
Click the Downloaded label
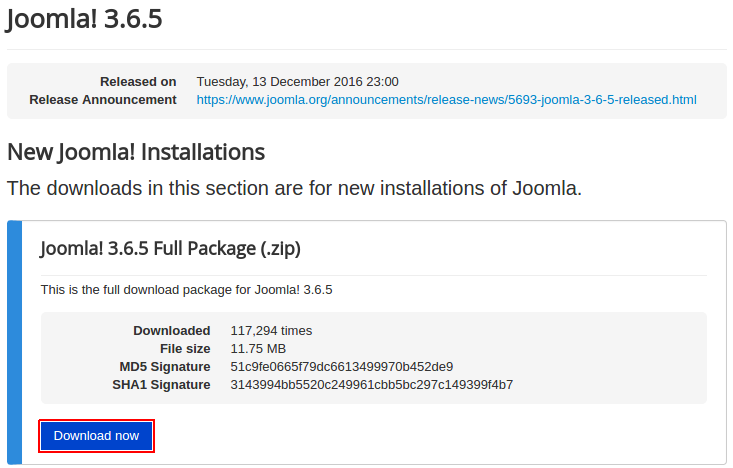click(171, 330)
